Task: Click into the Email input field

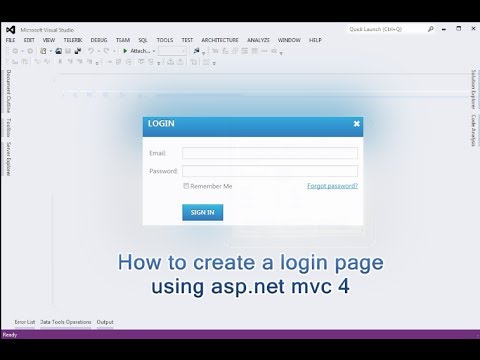Action: 270,153
